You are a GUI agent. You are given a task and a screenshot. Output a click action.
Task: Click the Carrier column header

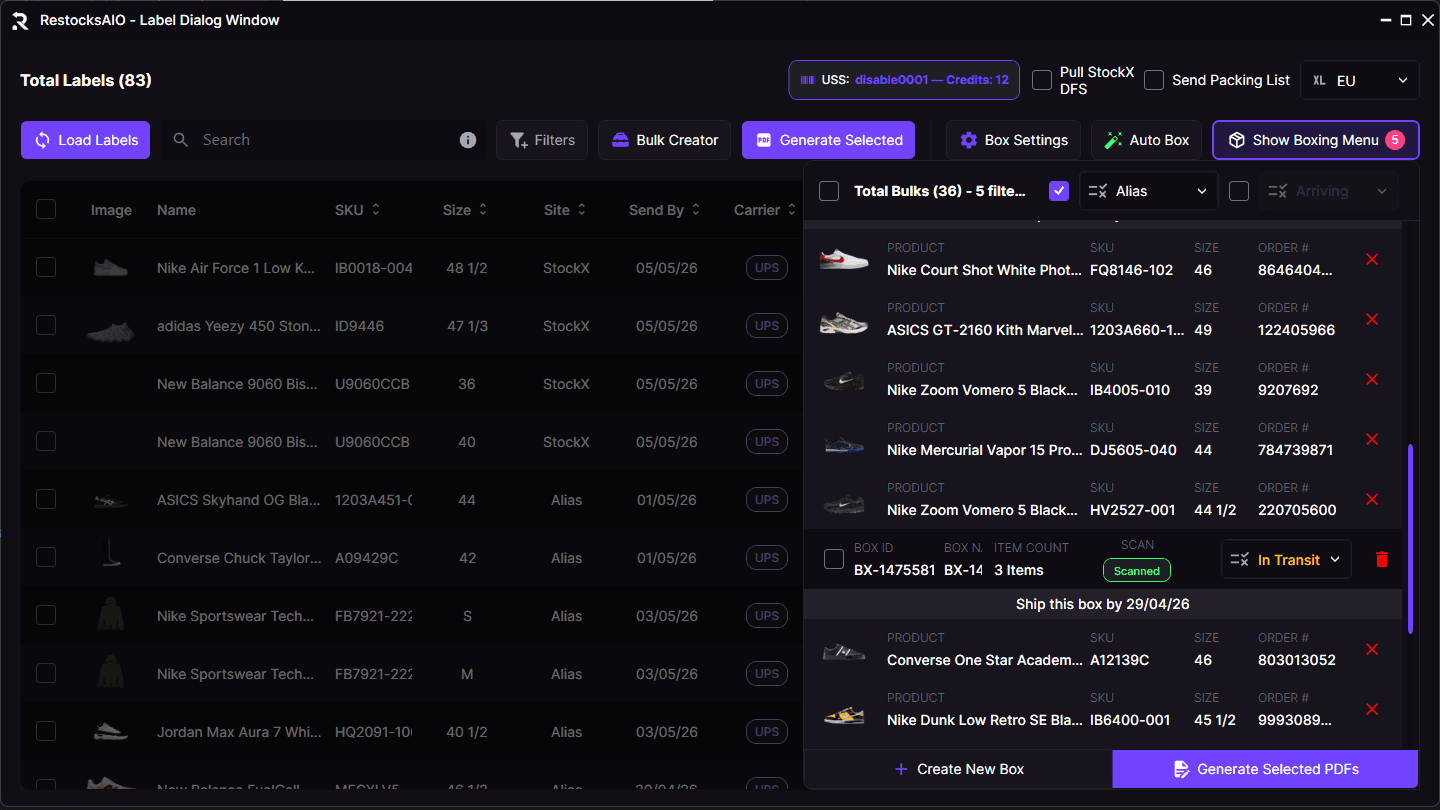(x=757, y=210)
